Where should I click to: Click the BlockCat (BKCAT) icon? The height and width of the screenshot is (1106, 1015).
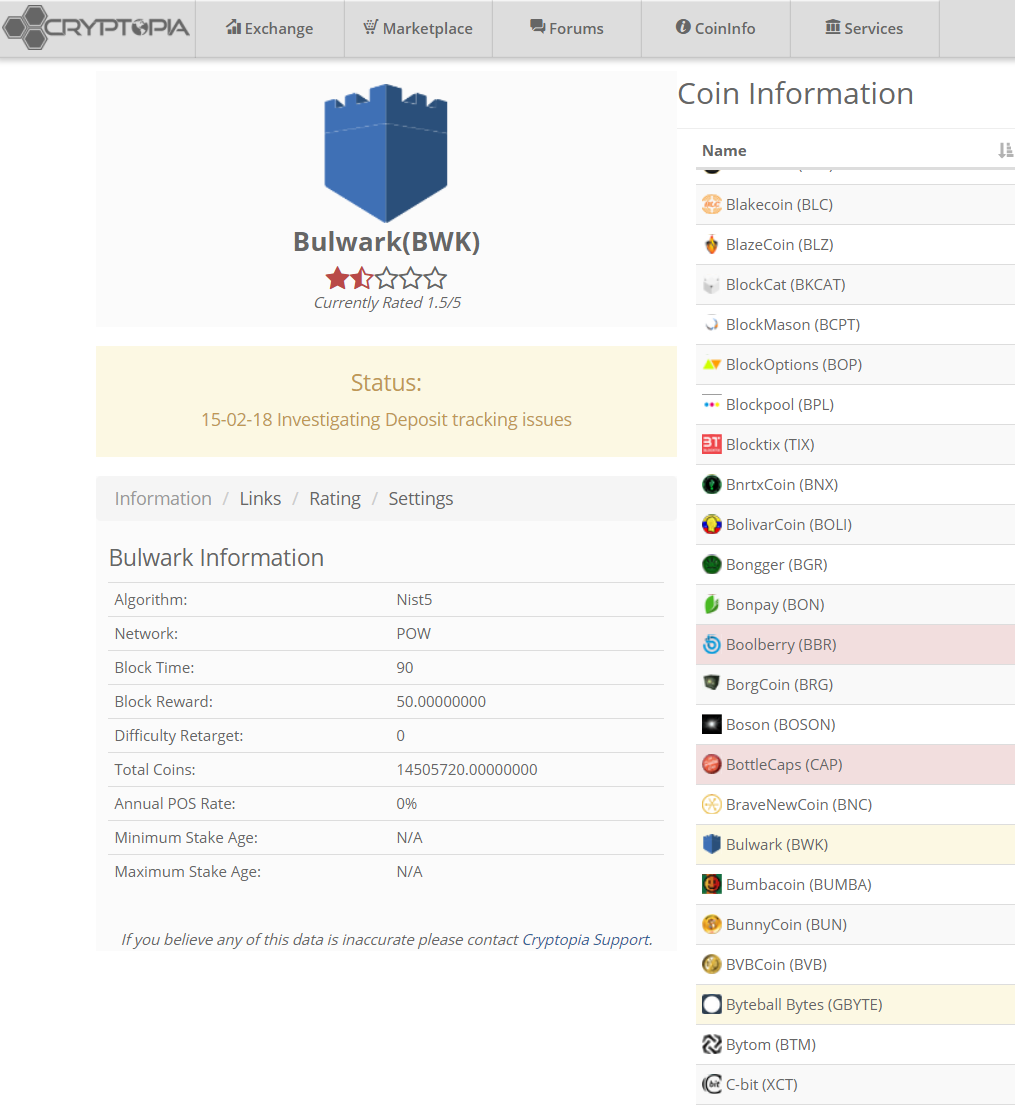click(x=712, y=285)
